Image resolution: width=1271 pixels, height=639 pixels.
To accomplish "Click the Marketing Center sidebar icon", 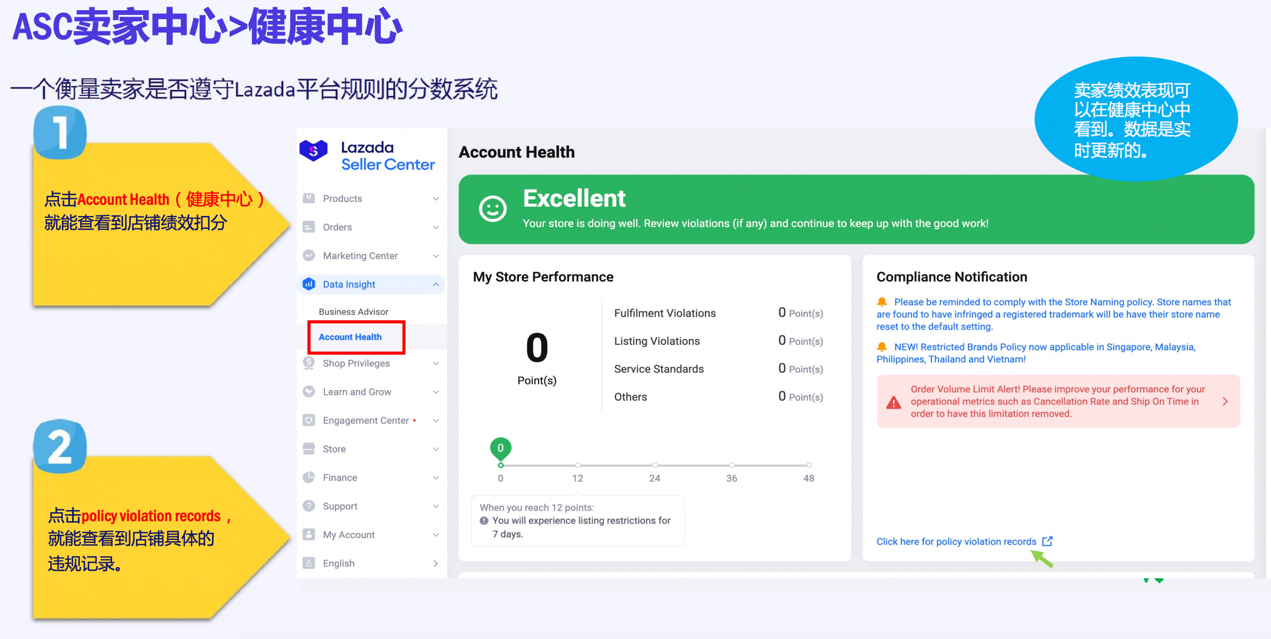I will pyautogui.click(x=309, y=256).
